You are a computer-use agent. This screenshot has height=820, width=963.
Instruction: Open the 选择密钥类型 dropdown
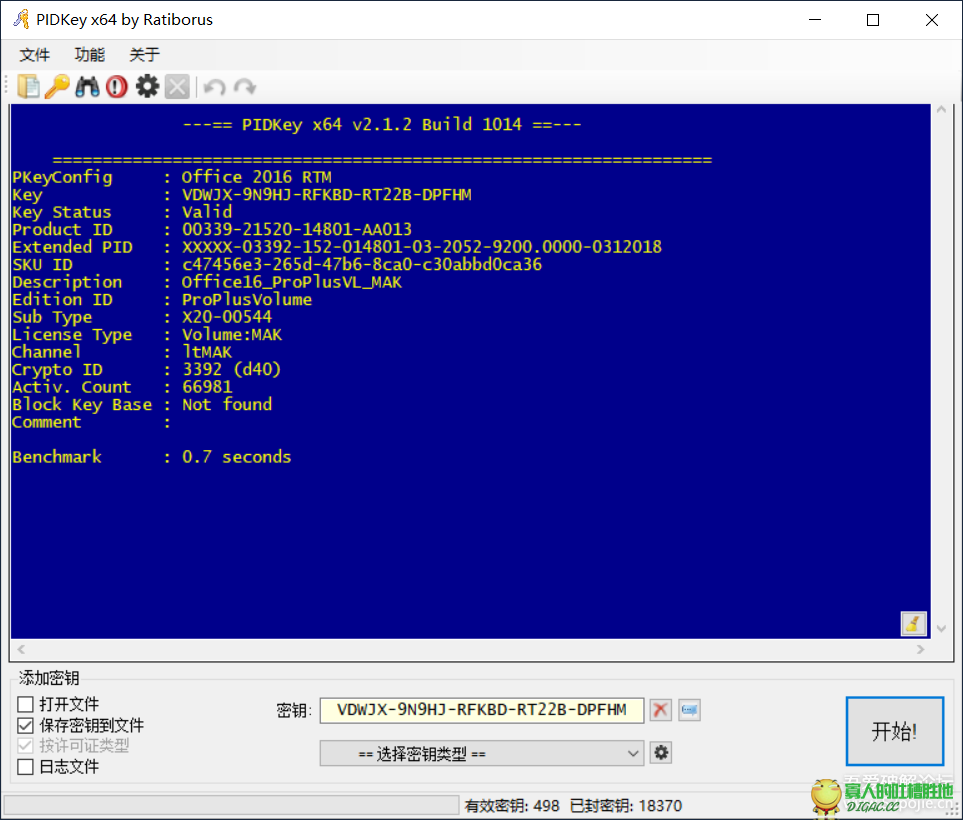[x=482, y=753]
